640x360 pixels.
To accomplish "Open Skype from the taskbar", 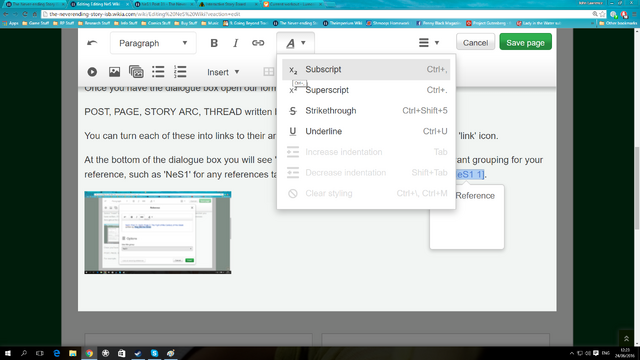I will pos(154,353).
